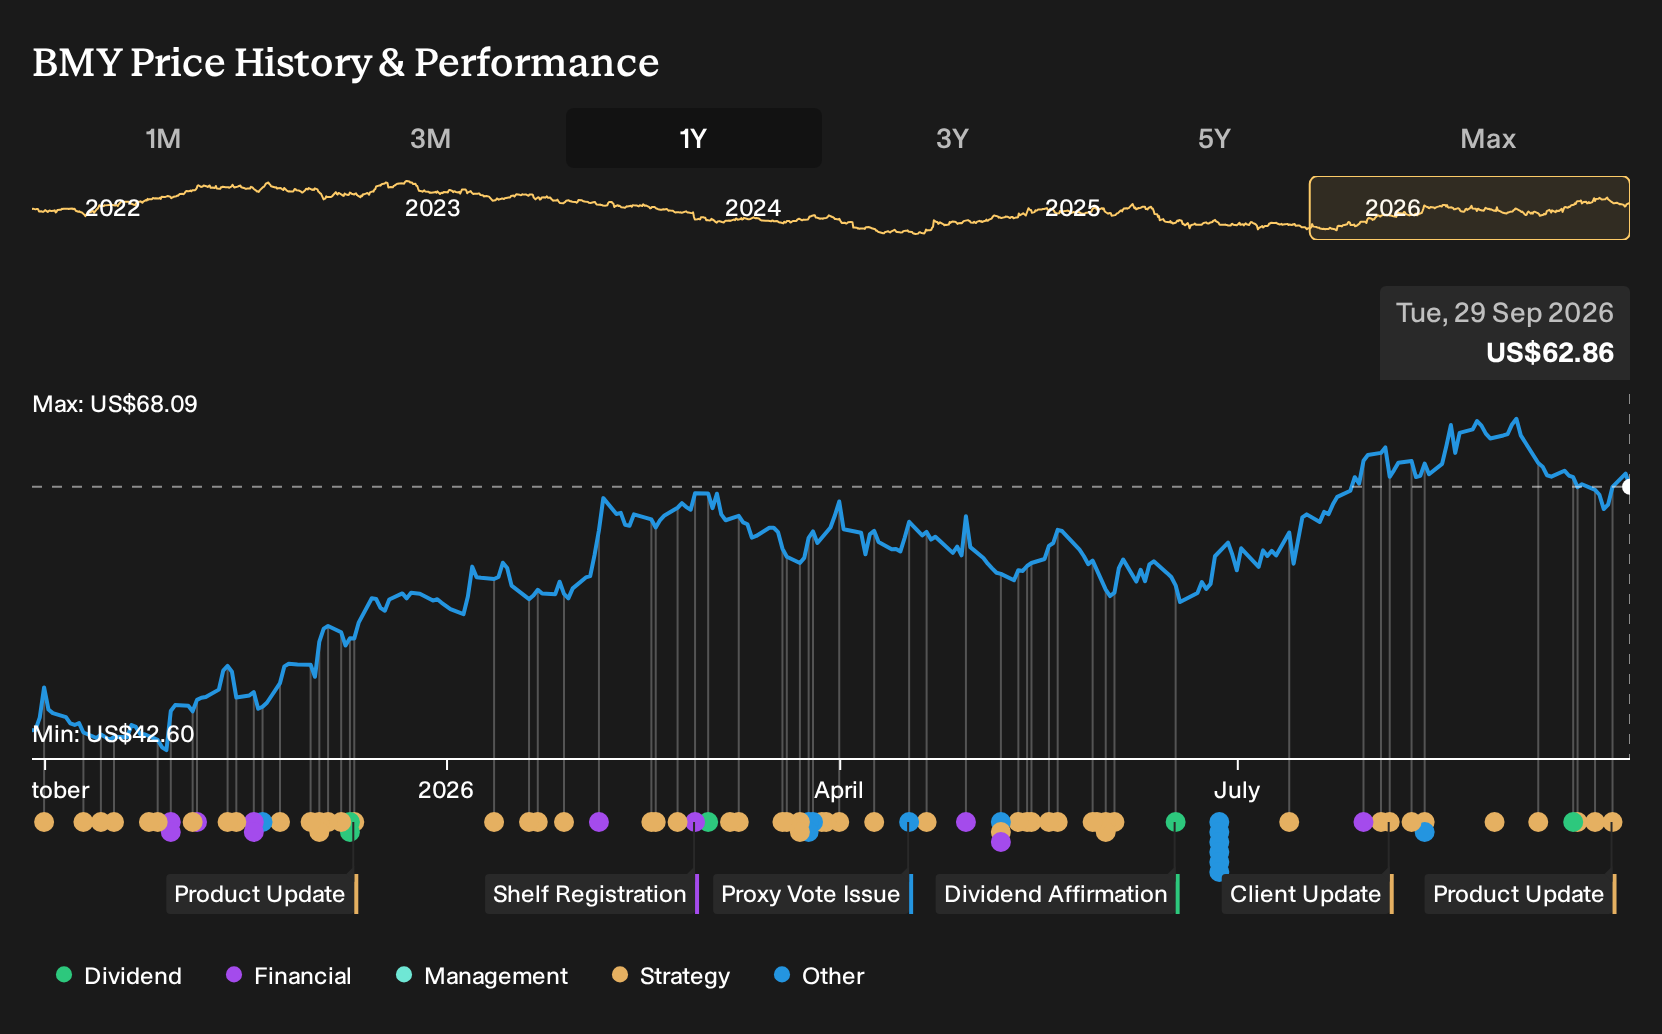Toggle Other events in legend
Viewport: 1662px width, 1034px height.
click(x=819, y=976)
